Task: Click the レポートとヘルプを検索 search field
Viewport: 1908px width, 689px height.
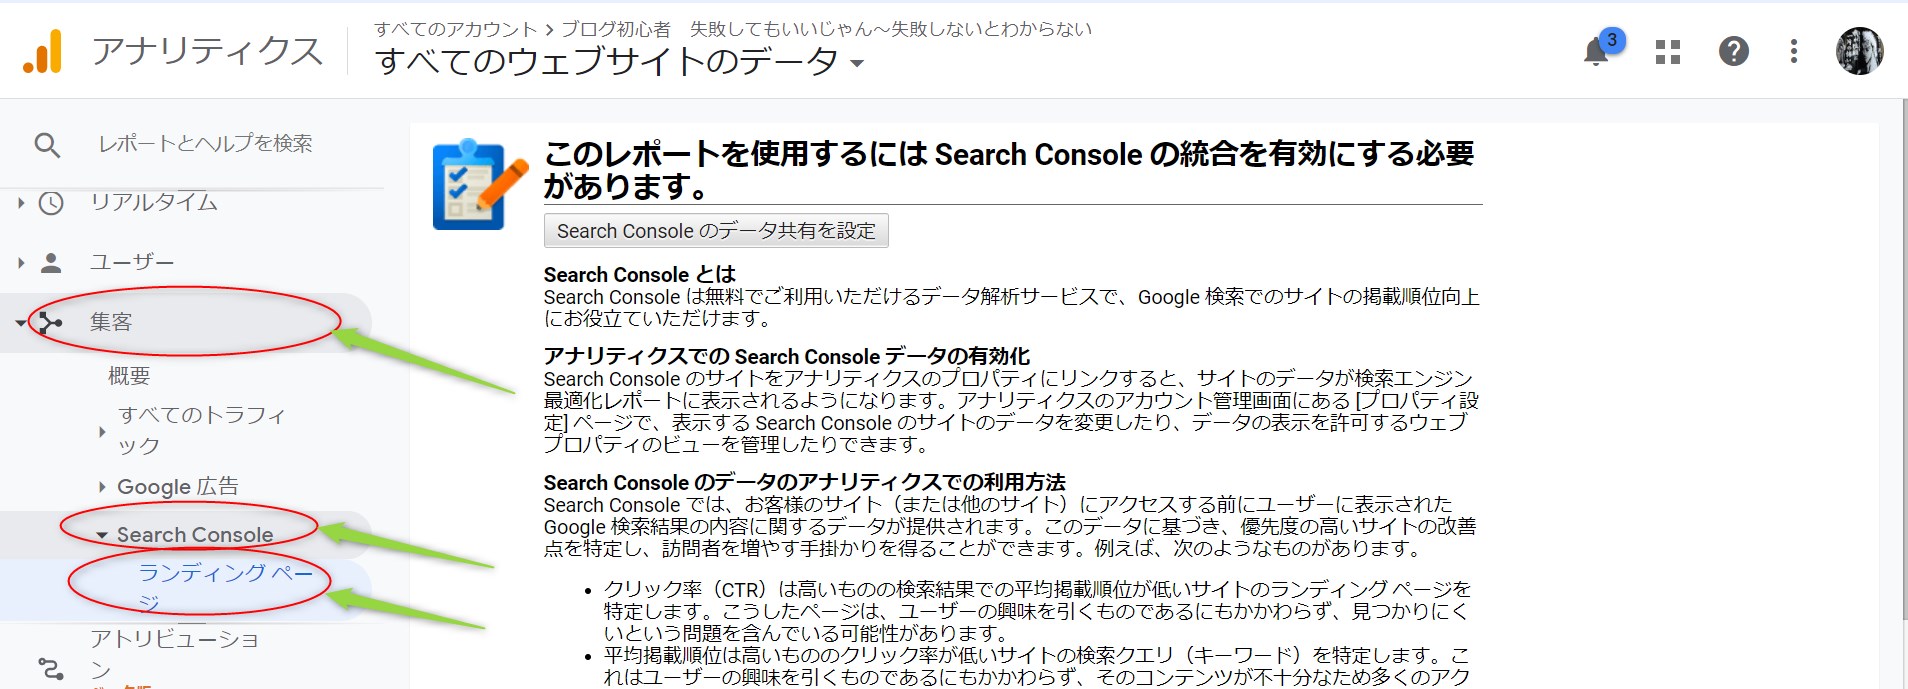Action: [x=205, y=144]
